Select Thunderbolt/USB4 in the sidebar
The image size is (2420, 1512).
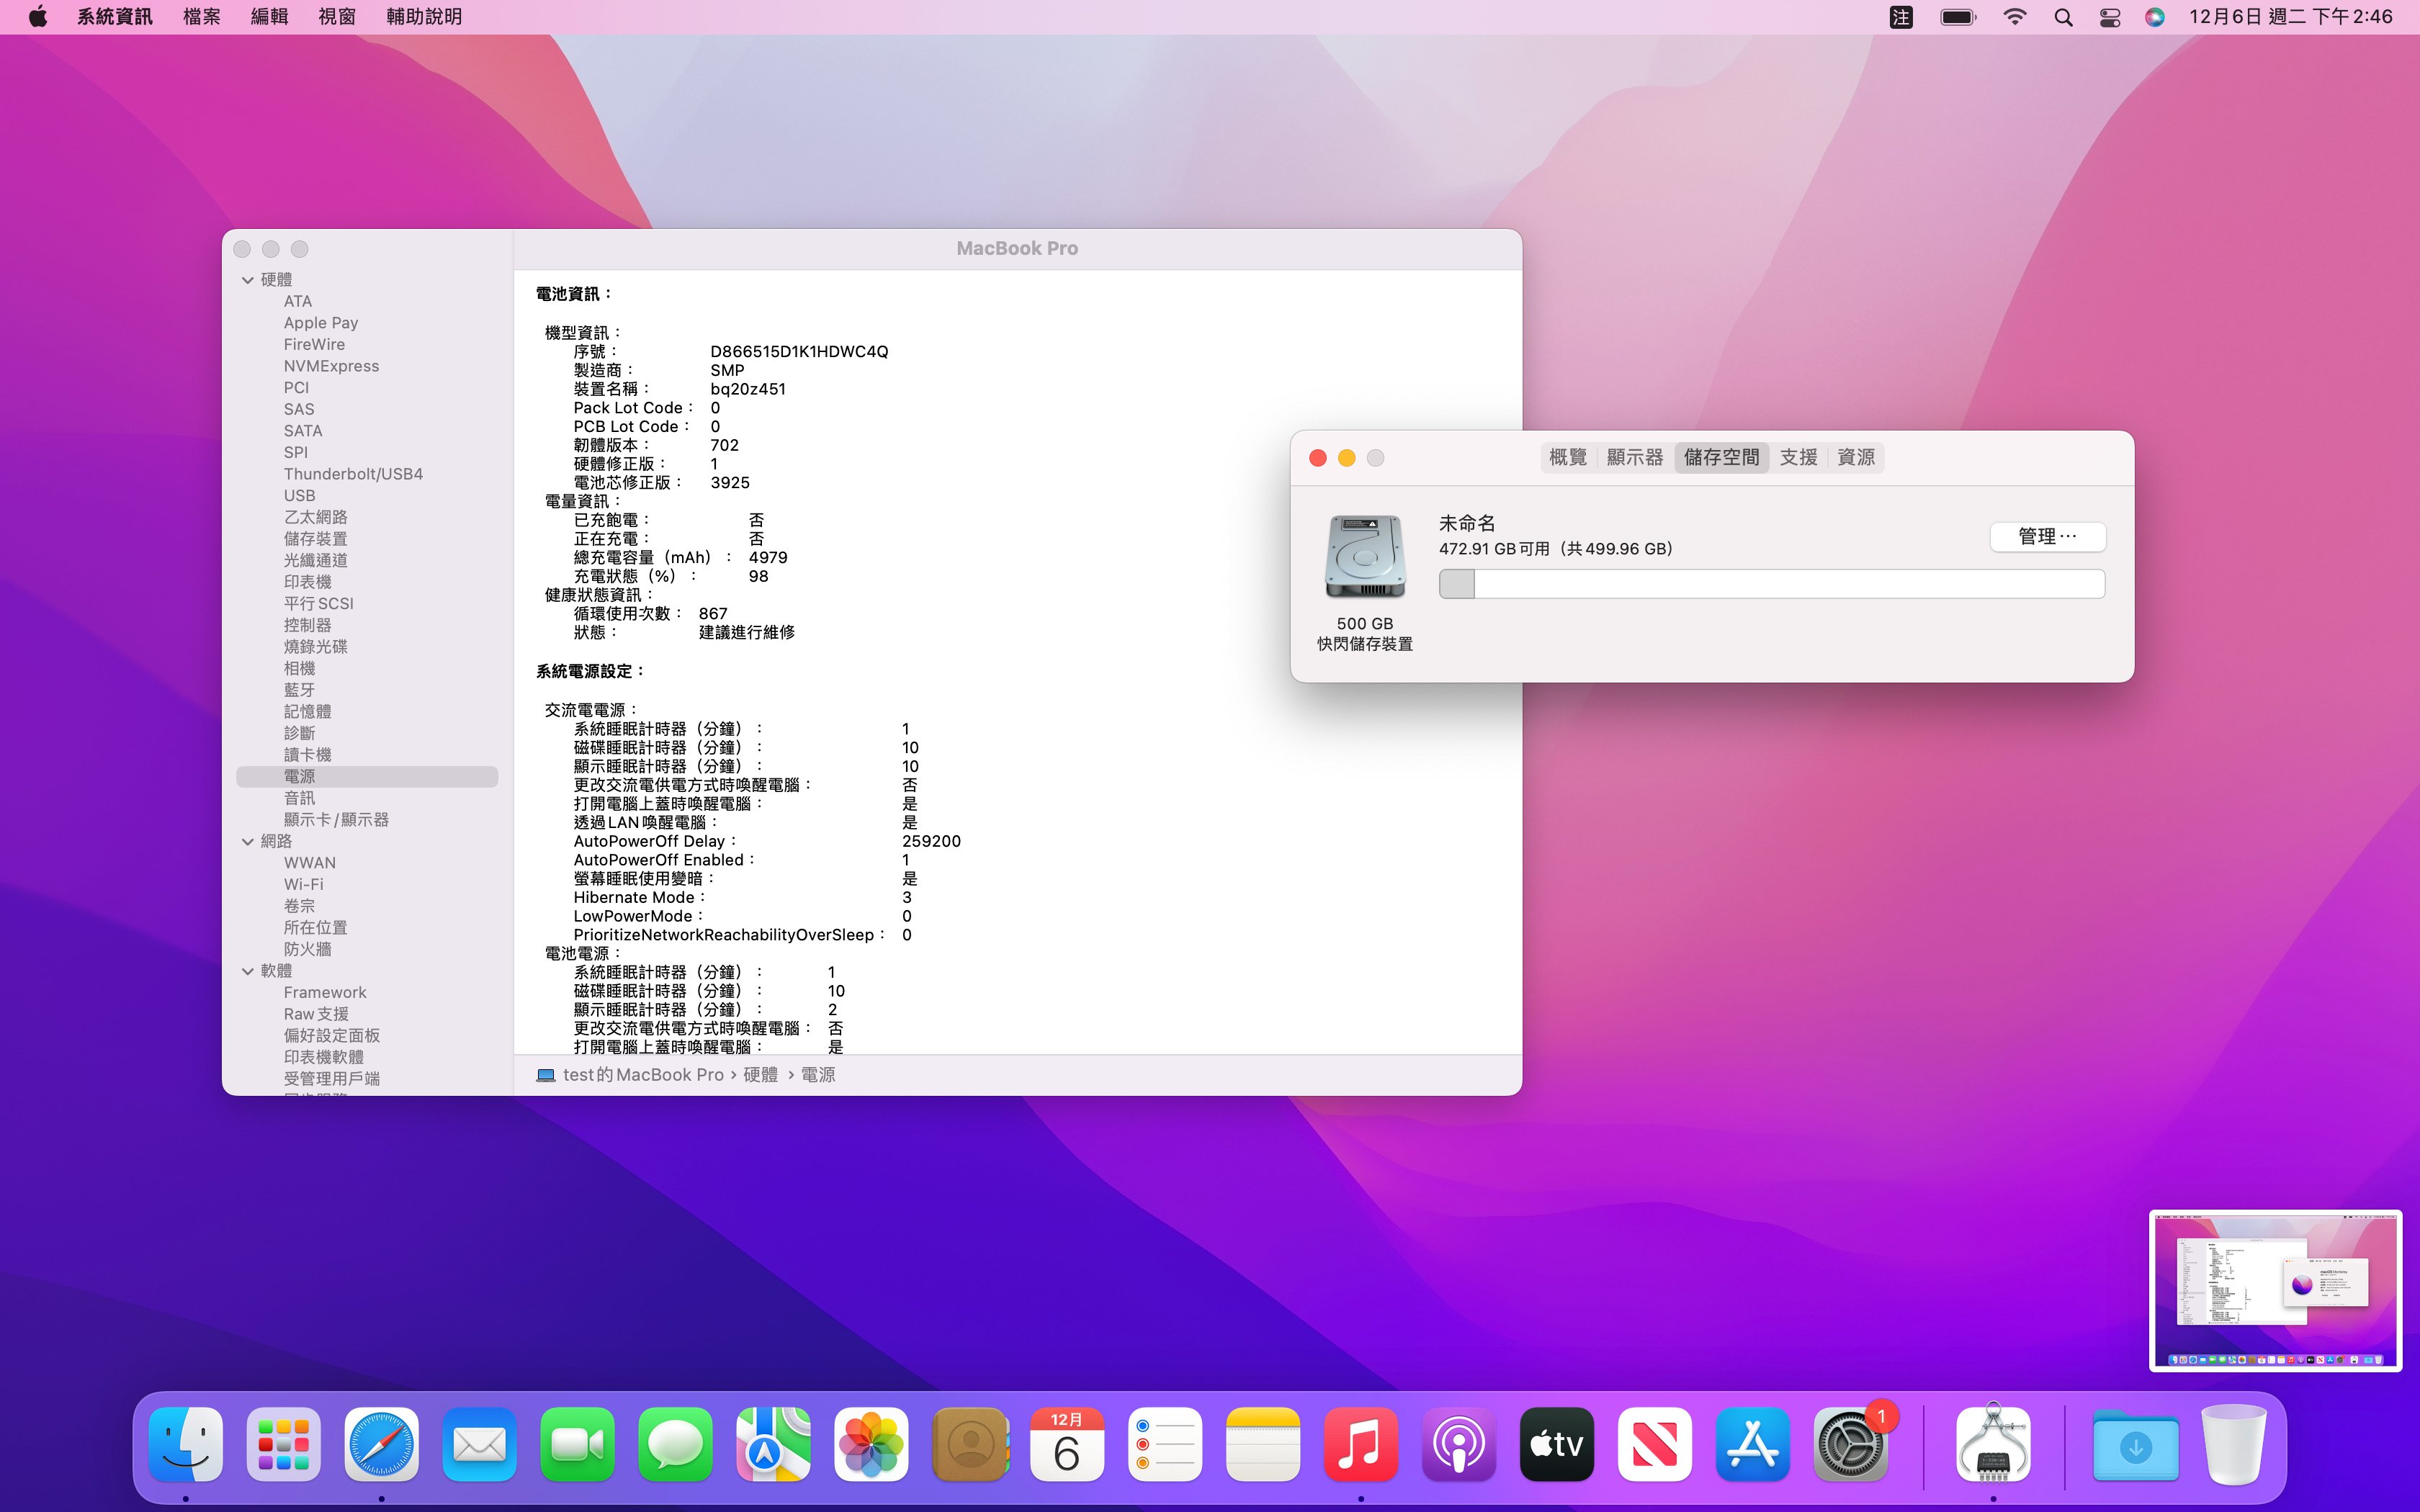tap(353, 474)
